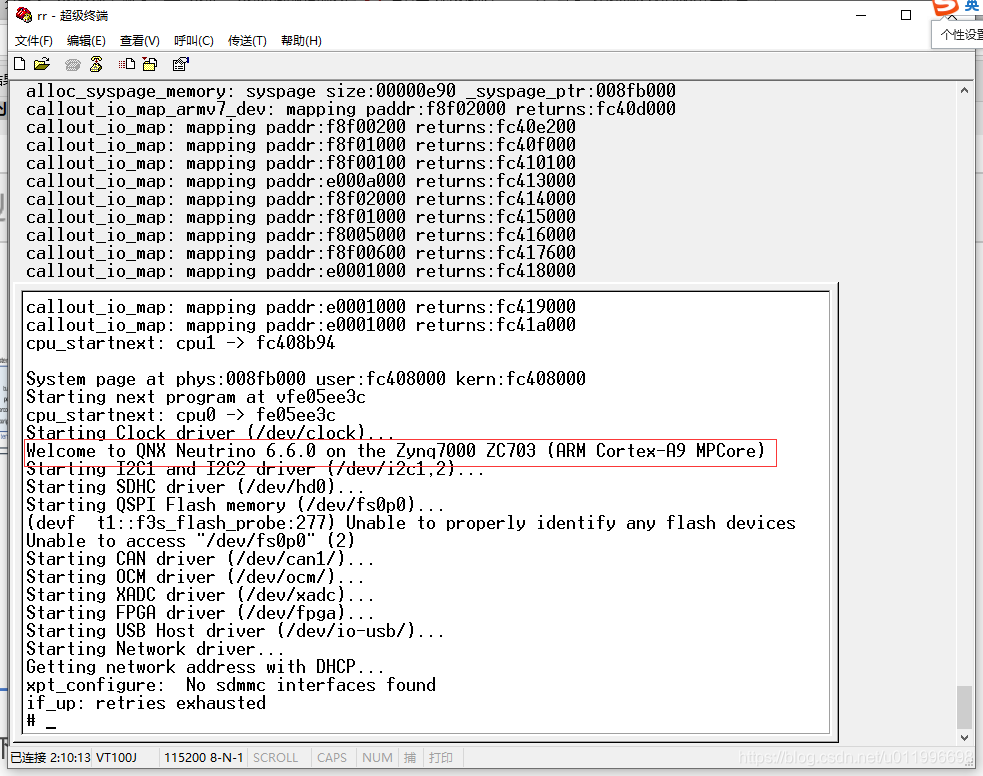Click the SCROLL status bar indicator
983x776 pixels.
coord(275,757)
